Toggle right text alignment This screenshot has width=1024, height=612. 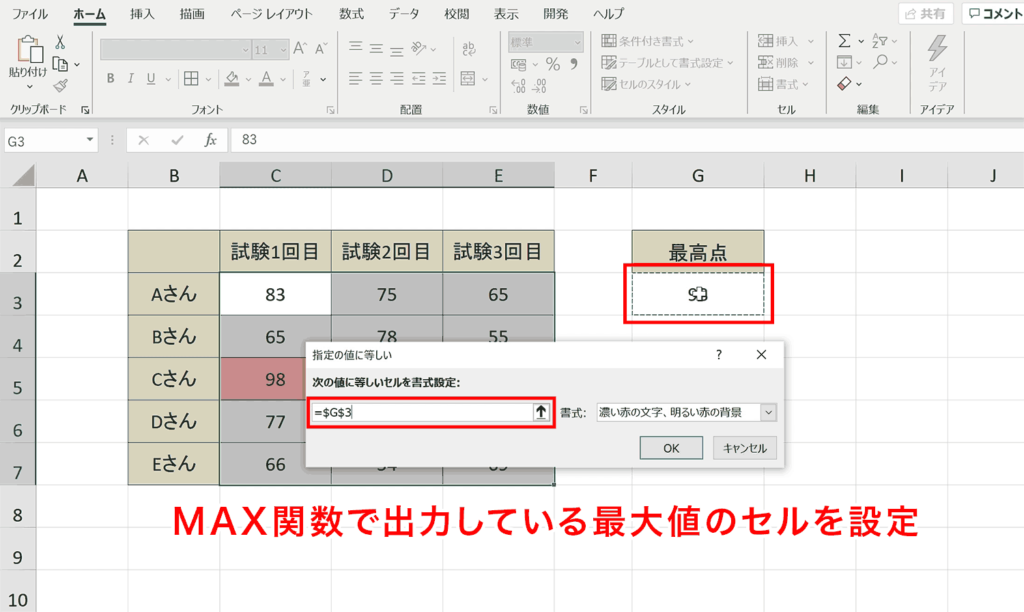[x=397, y=79]
